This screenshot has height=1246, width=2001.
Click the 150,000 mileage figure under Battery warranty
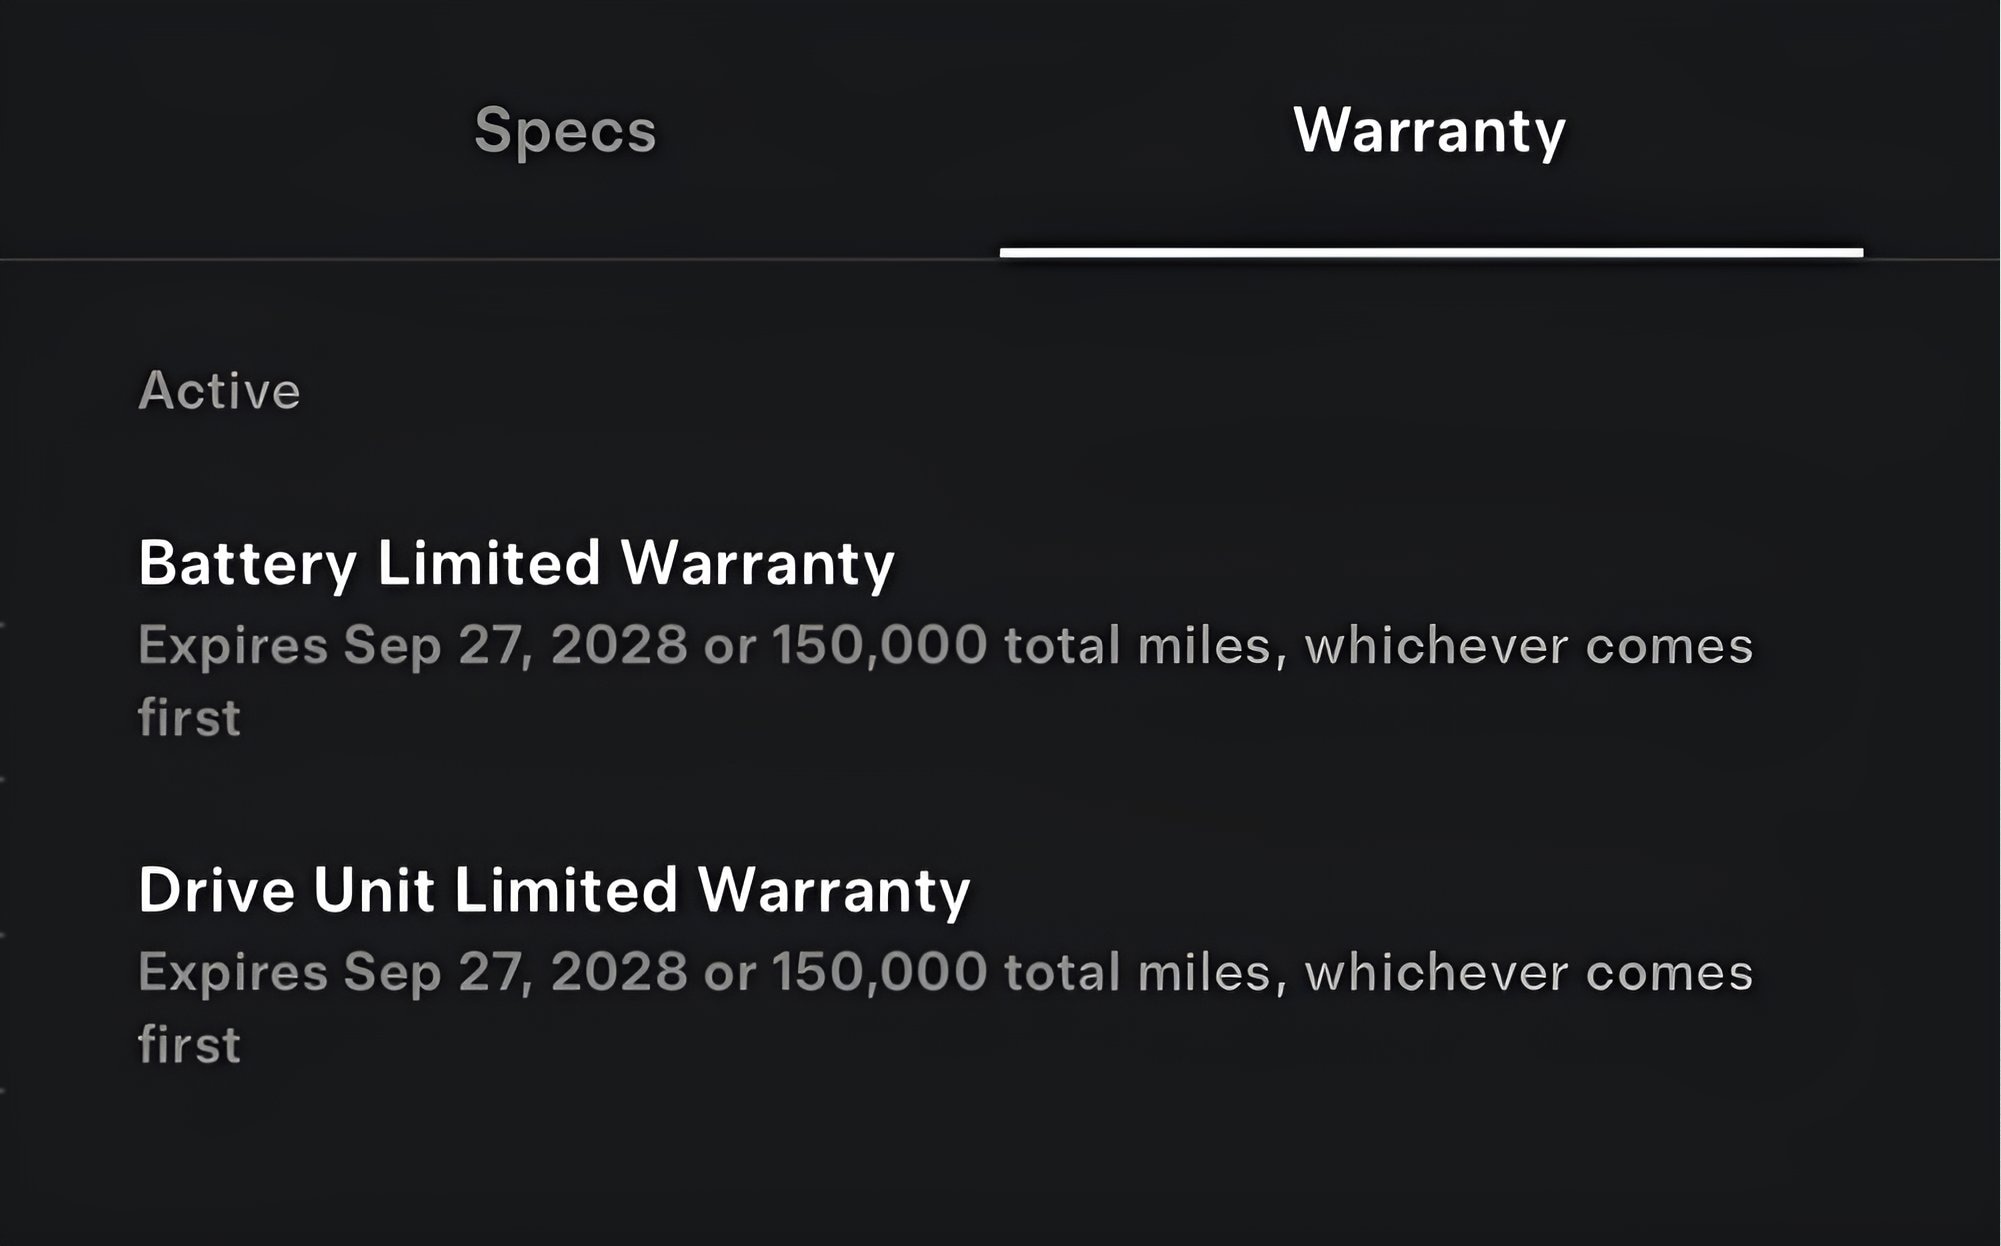tap(879, 645)
